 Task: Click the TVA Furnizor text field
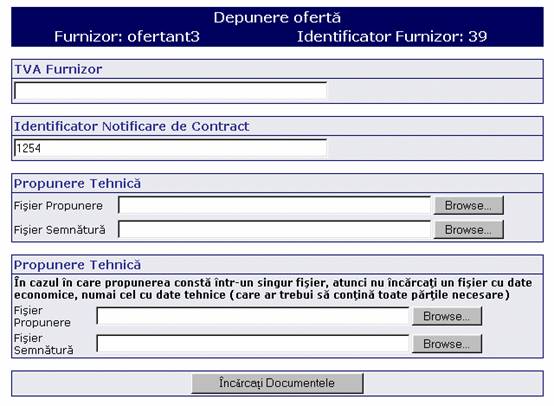[x=170, y=91]
